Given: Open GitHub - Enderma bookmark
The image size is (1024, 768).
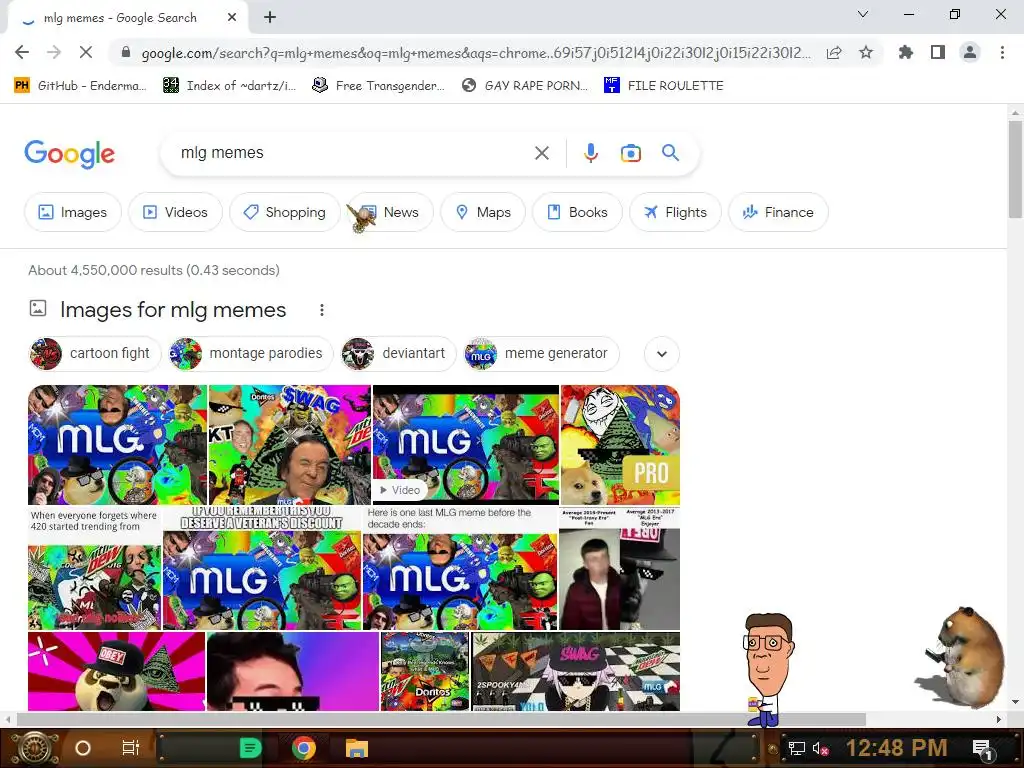Looking at the screenshot, I should coord(80,86).
